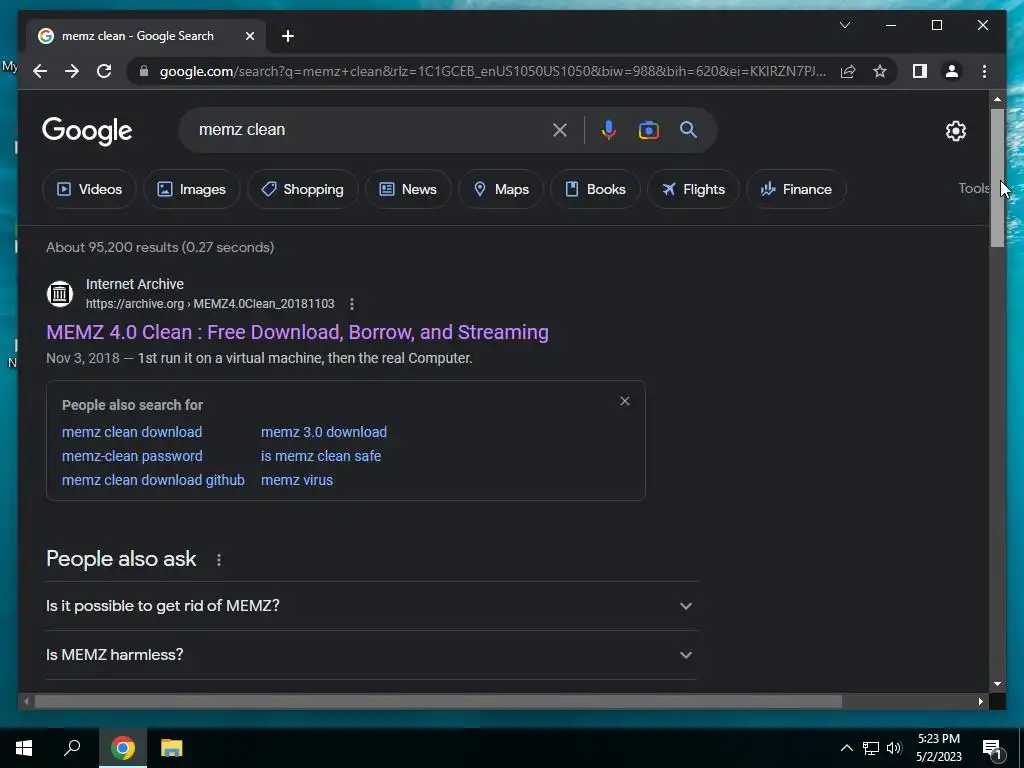Click vertical scrollbar thumb
This screenshot has width=1024, height=768.
tap(997, 178)
